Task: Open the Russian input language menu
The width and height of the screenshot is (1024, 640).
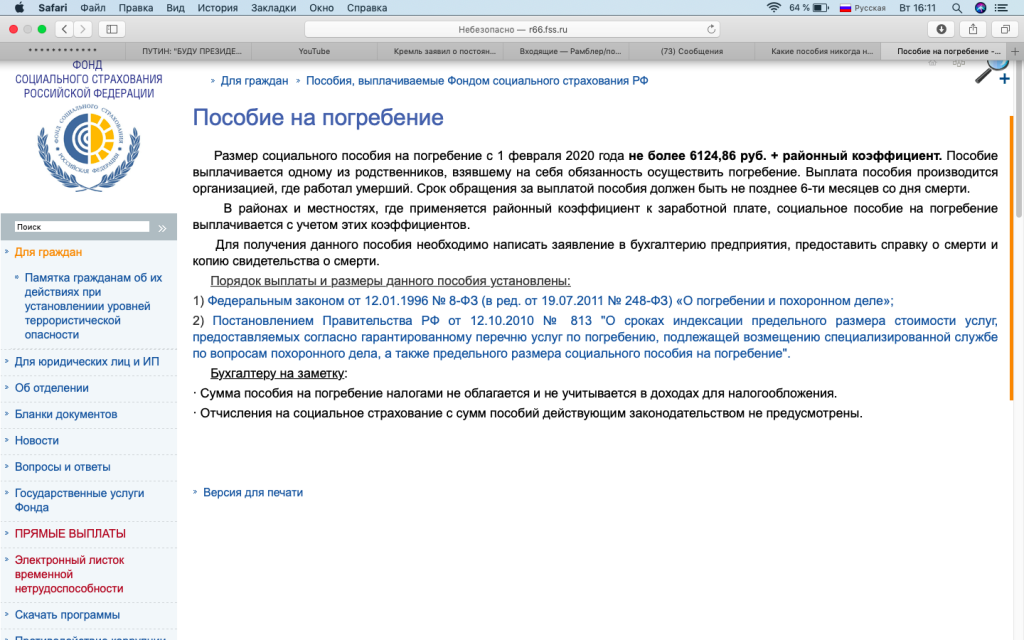Action: [862, 7]
